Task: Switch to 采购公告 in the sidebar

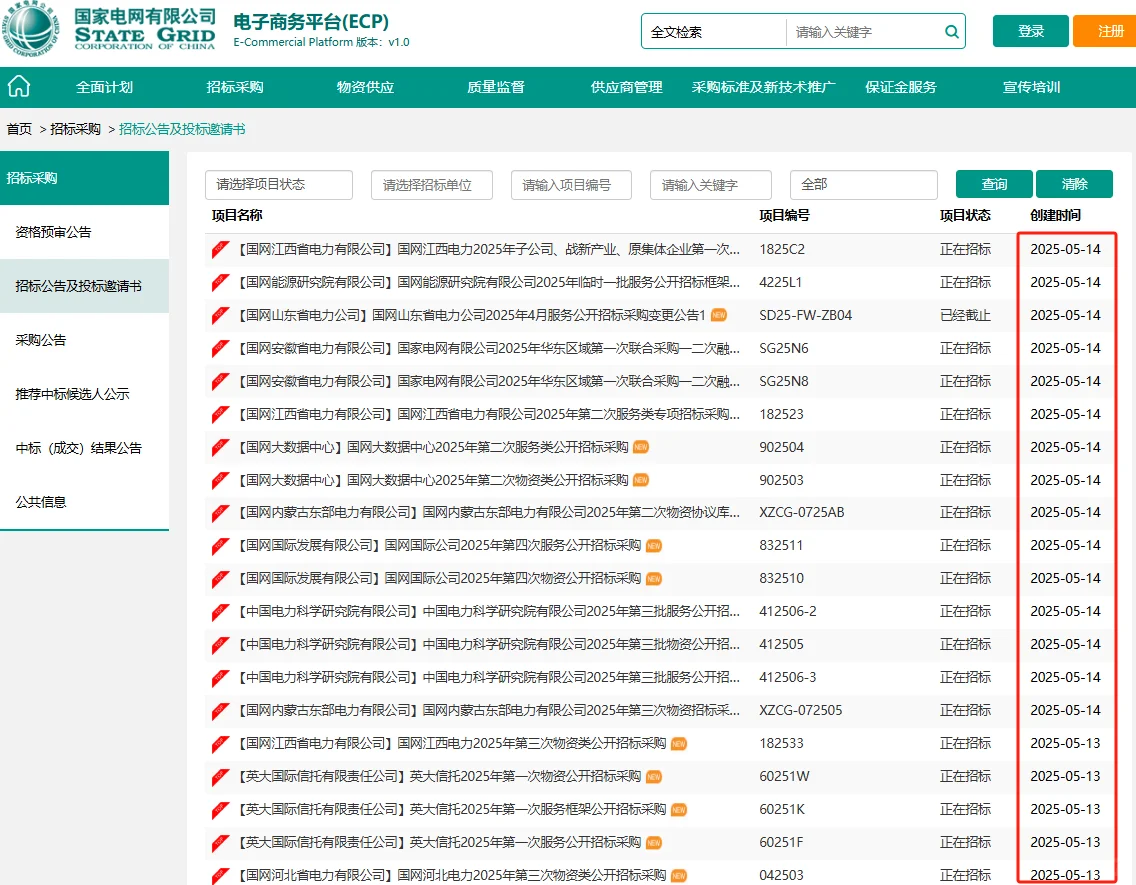Action: click(40, 338)
